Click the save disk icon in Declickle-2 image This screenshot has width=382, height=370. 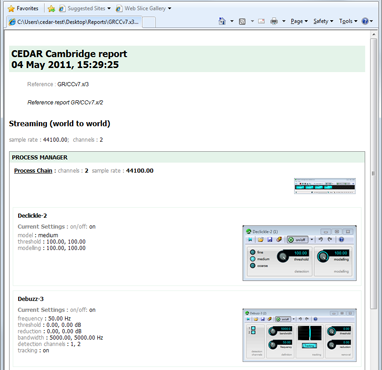pyautogui.click(x=270, y=239)
